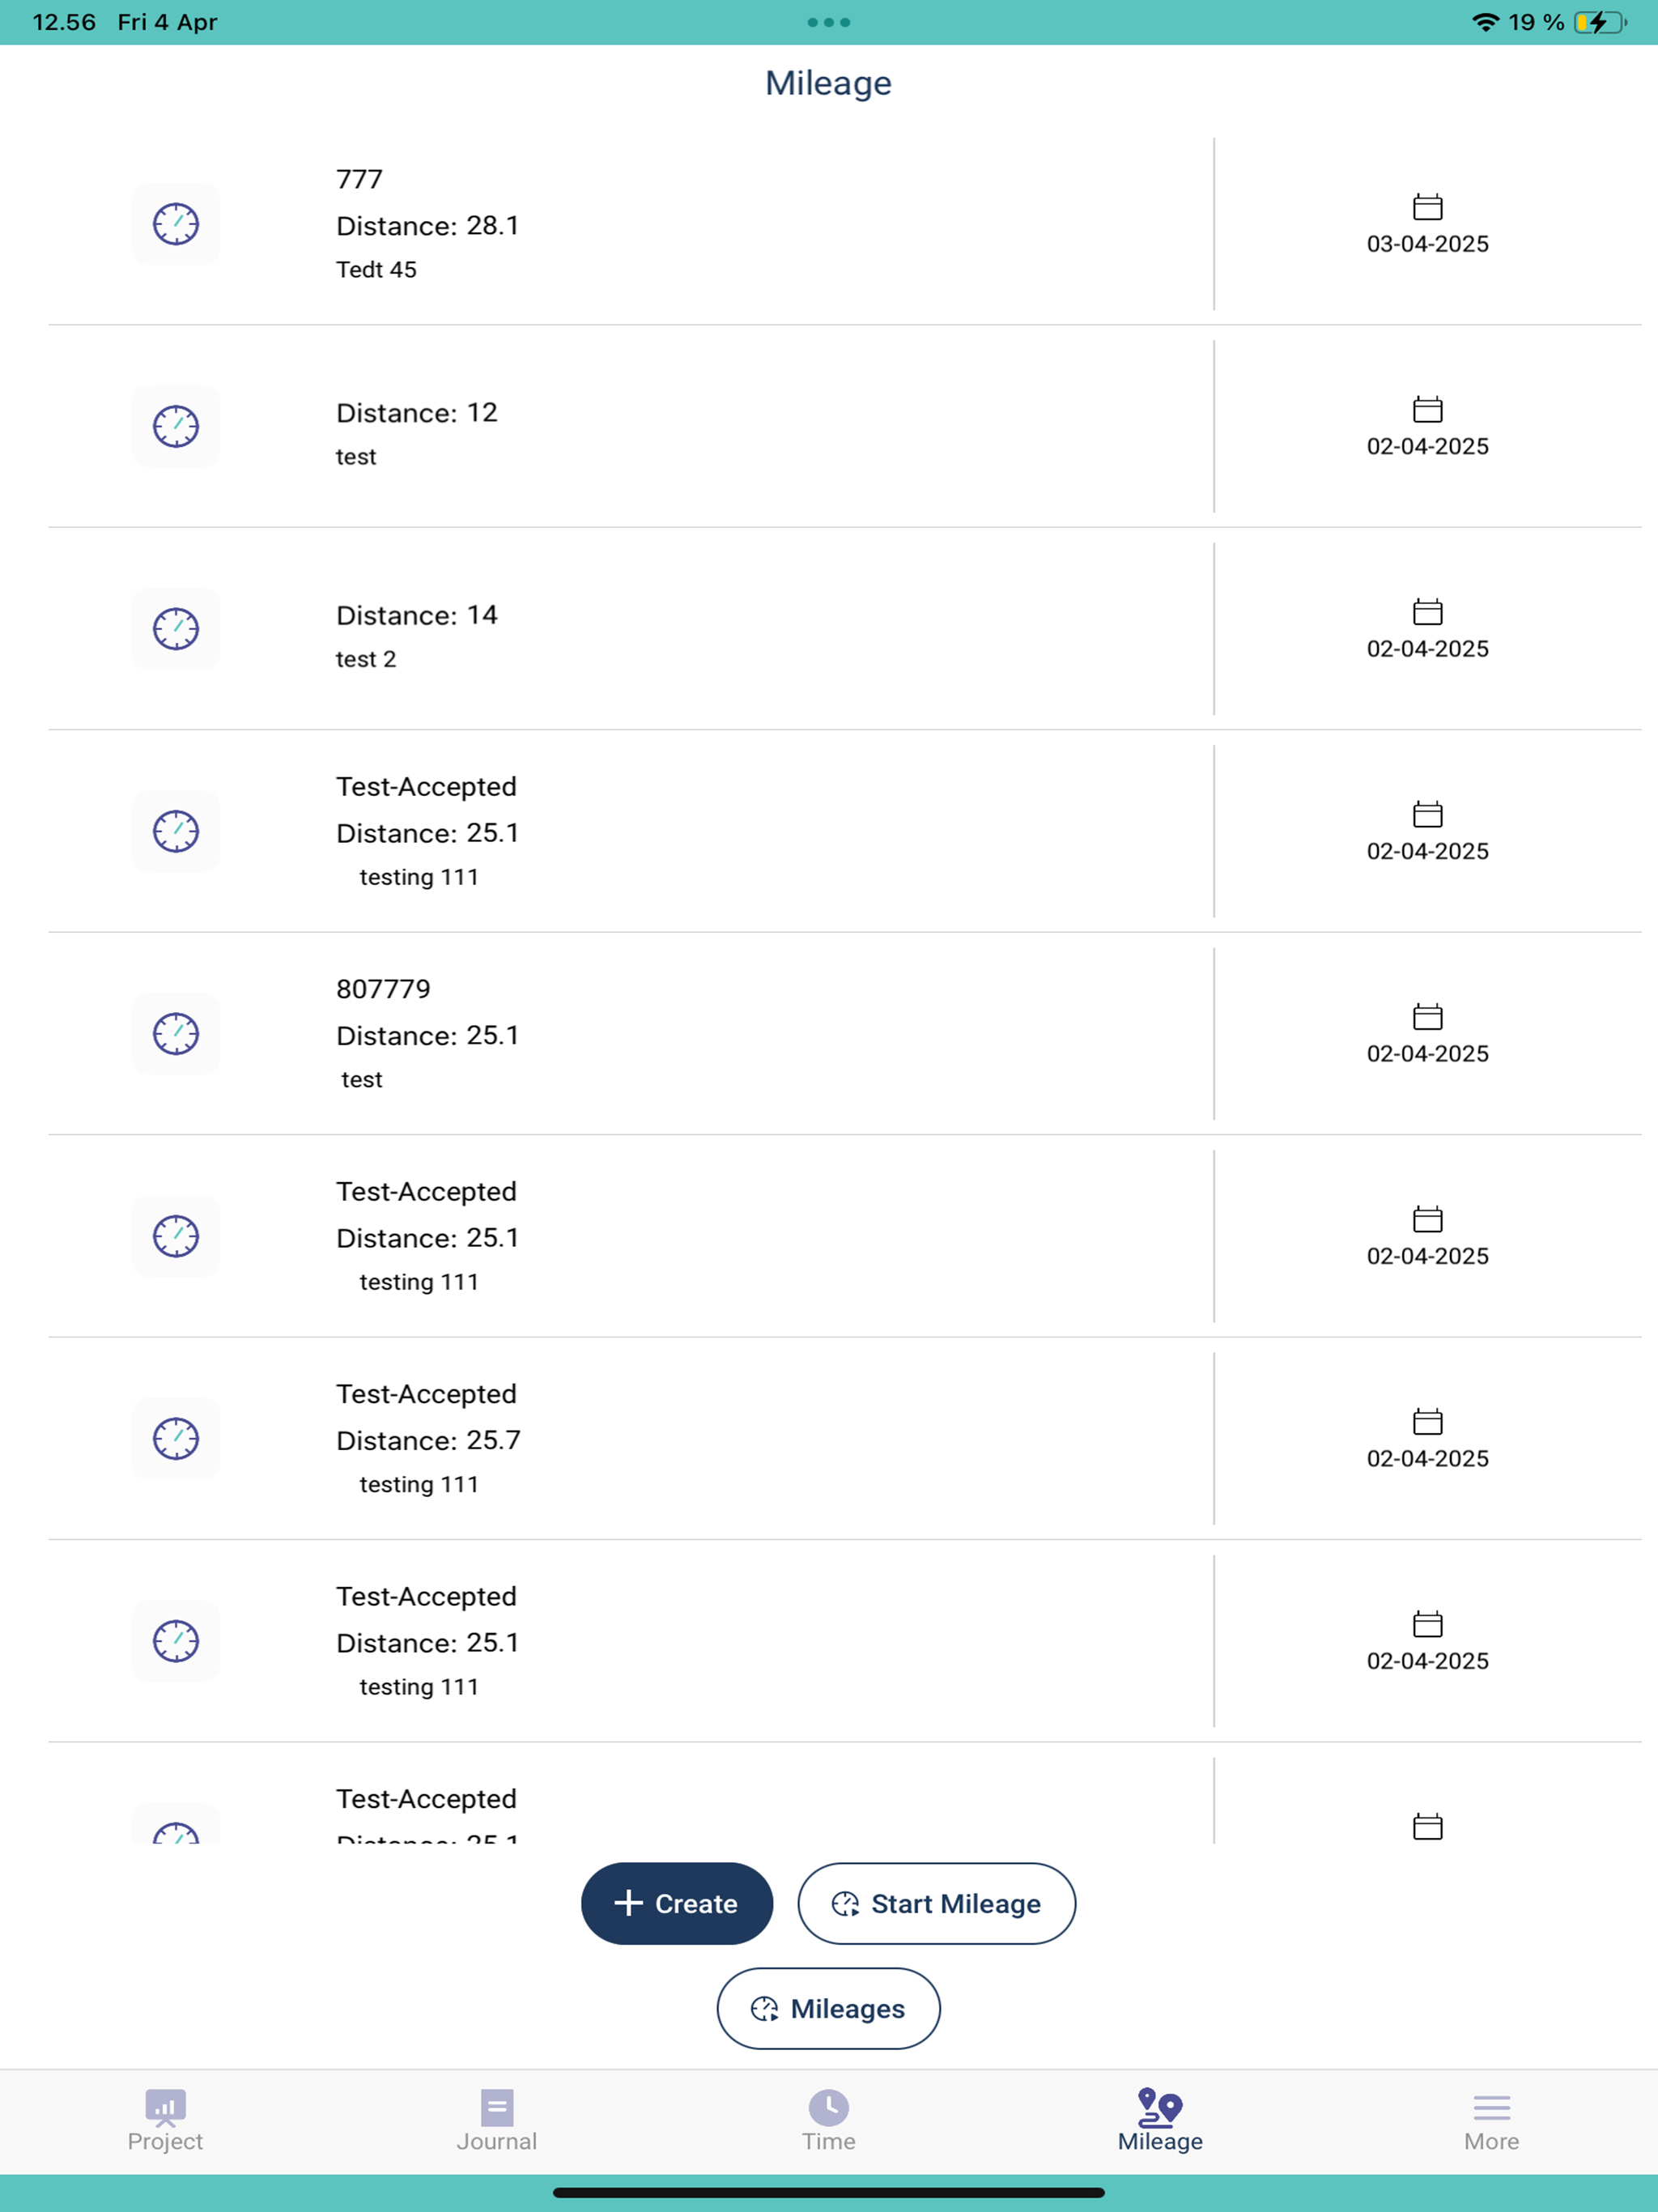
Task: Select the speedometer icon next to test 2
Action: [175, 629]
